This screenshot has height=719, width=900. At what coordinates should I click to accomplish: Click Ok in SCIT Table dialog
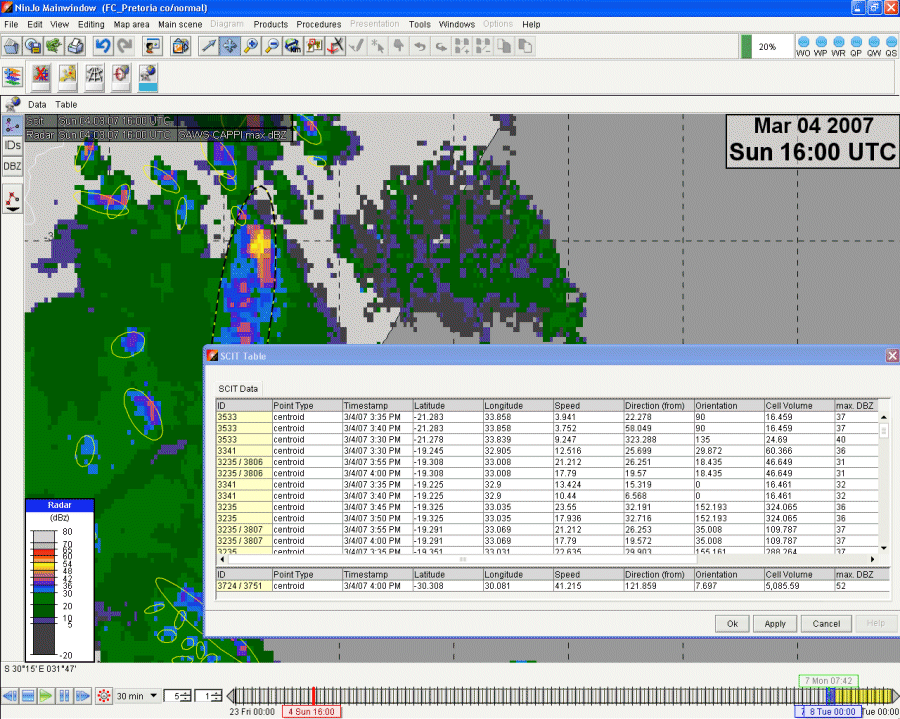(x=732, y=623)
